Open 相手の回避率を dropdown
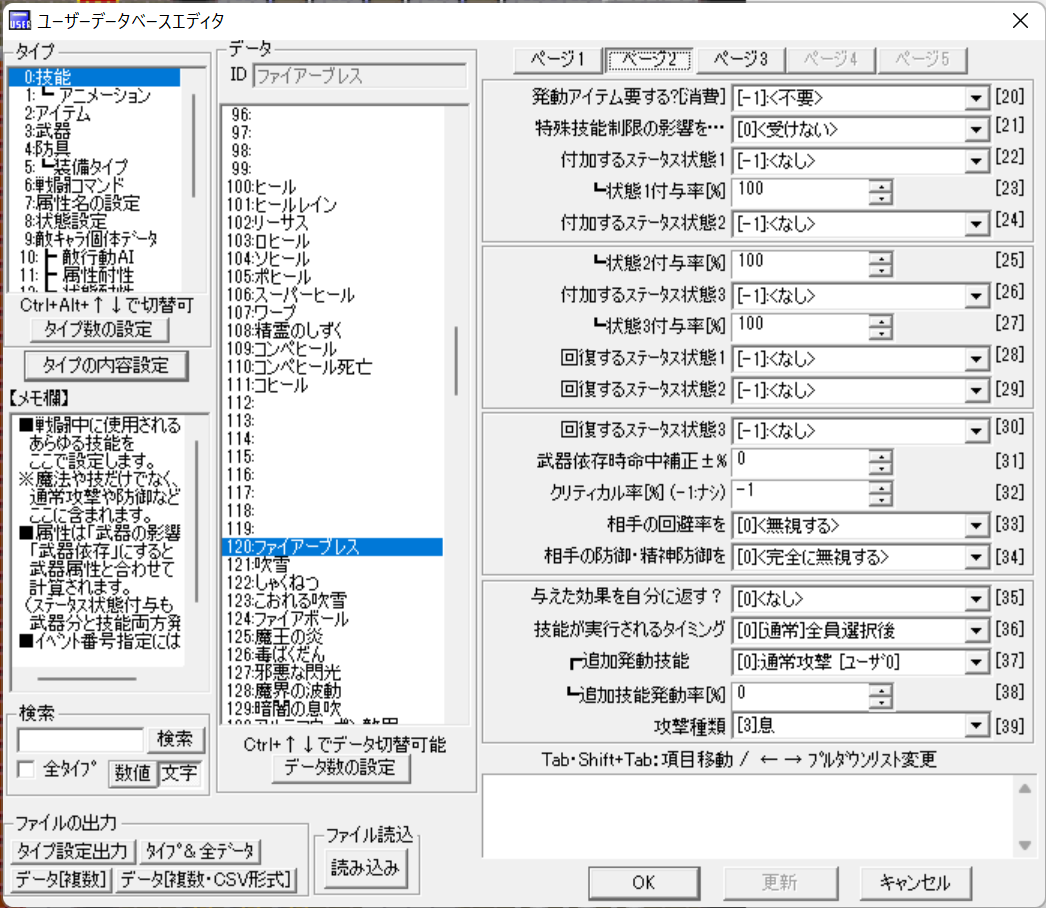The height and width of the screenshot is (908, 1046). pyautogui.click(x=976, y=526)
